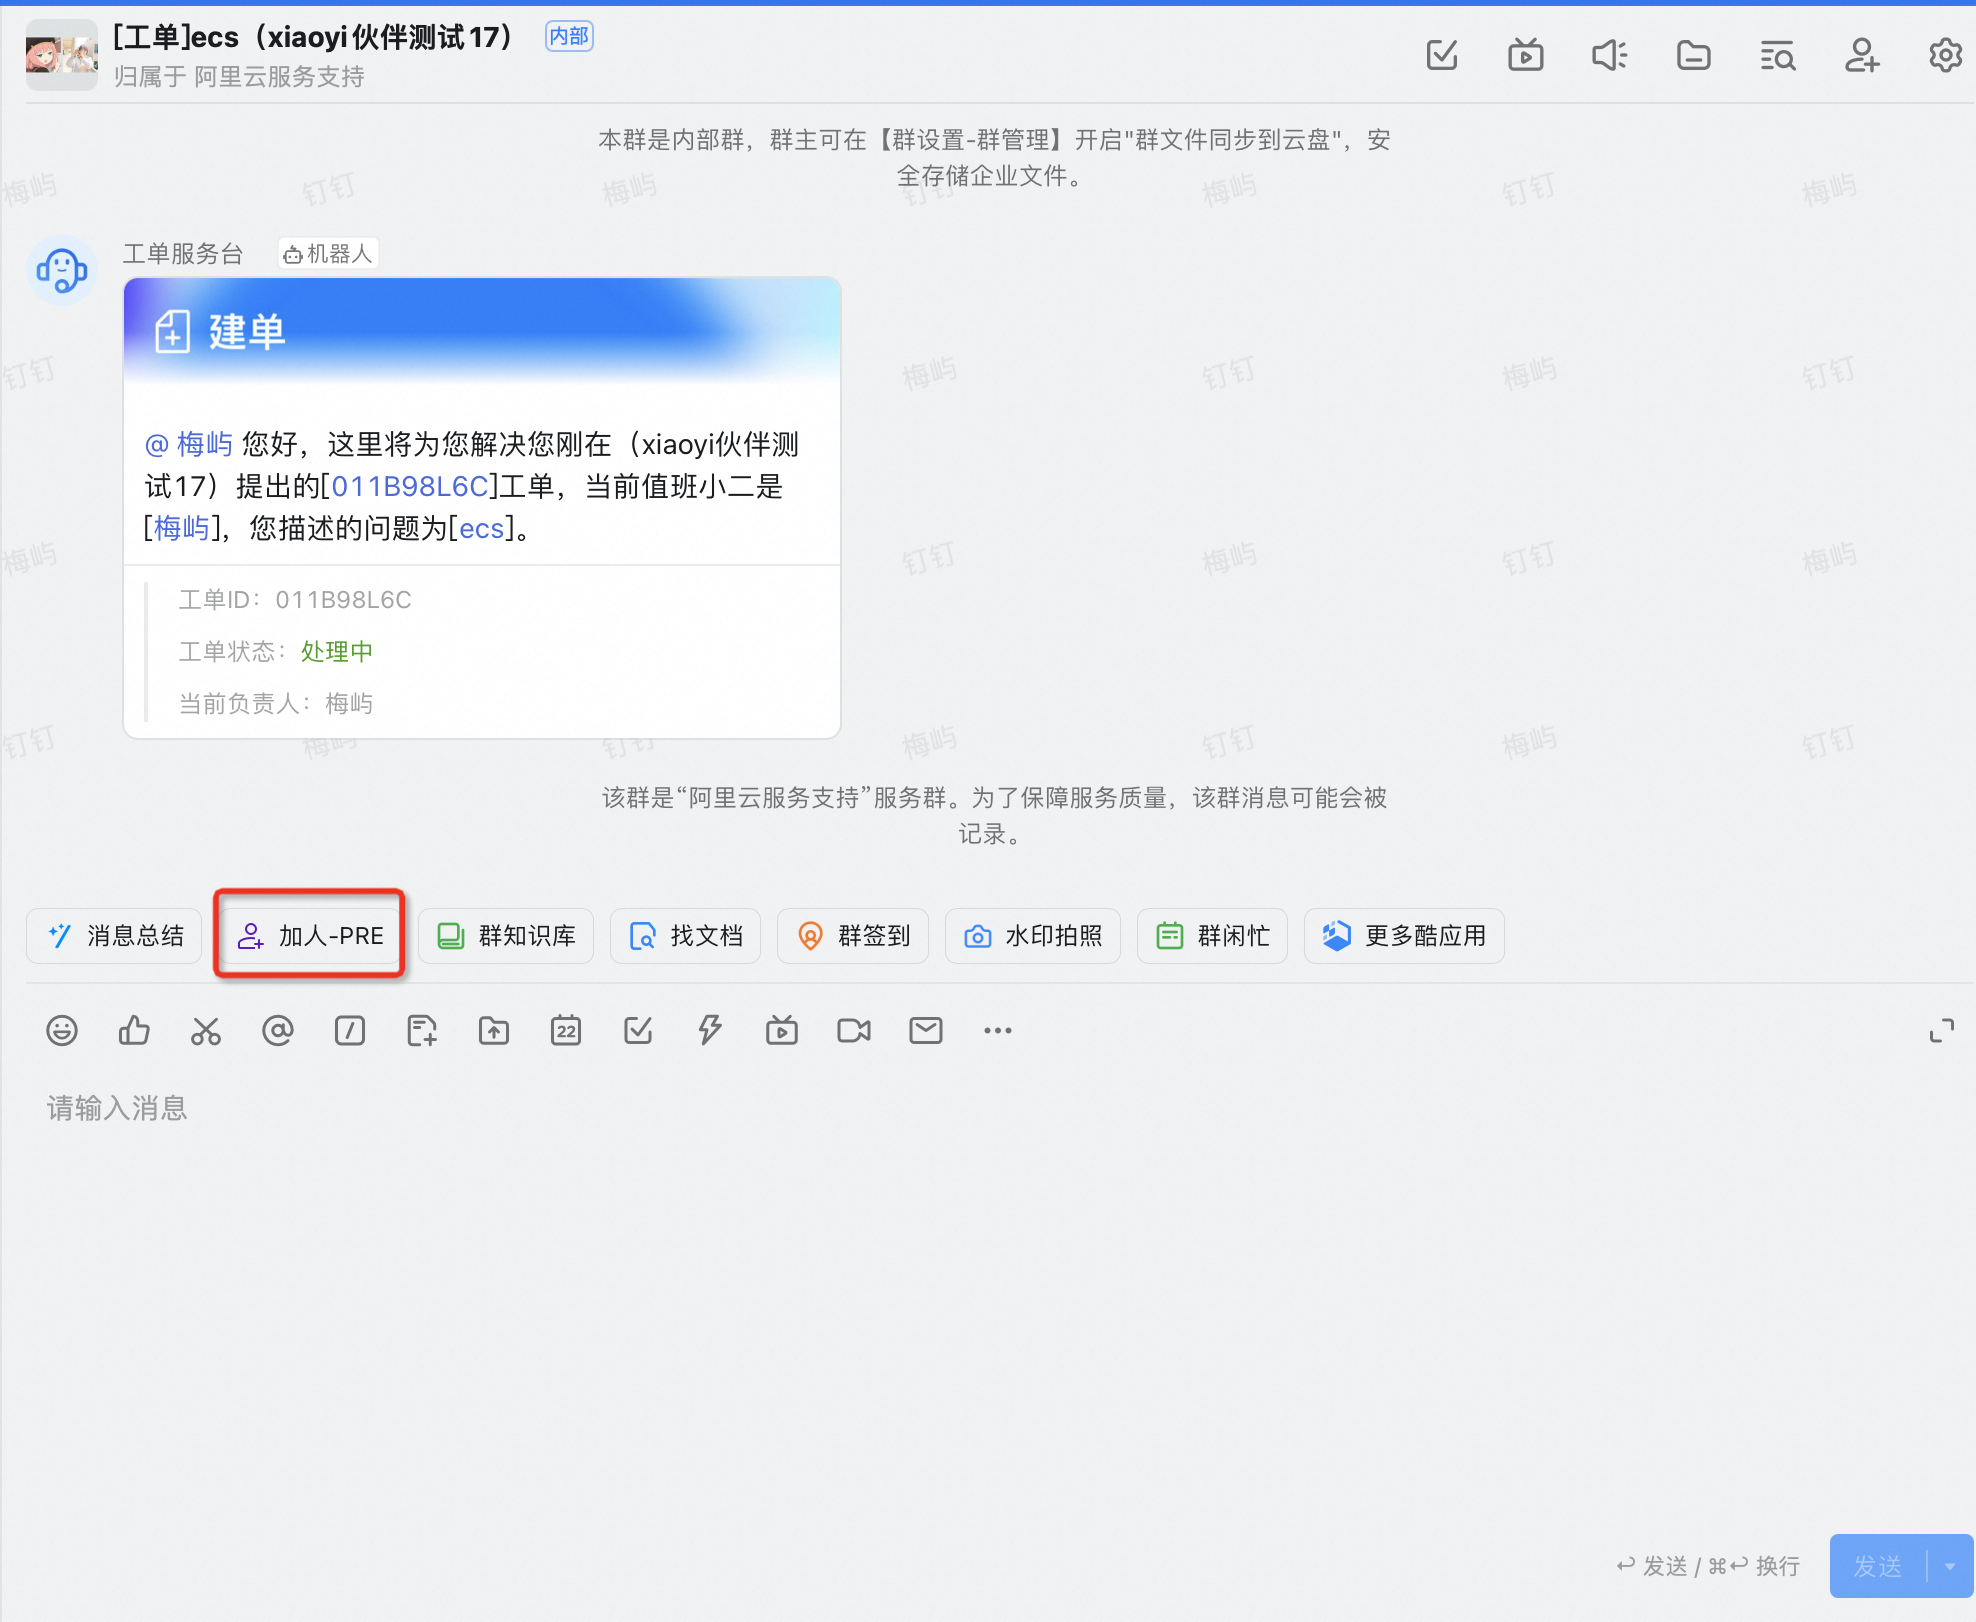Open the emoji picker
Screen dimensions: 1976x1622
pyautogui.click(x=62, y=1030)
